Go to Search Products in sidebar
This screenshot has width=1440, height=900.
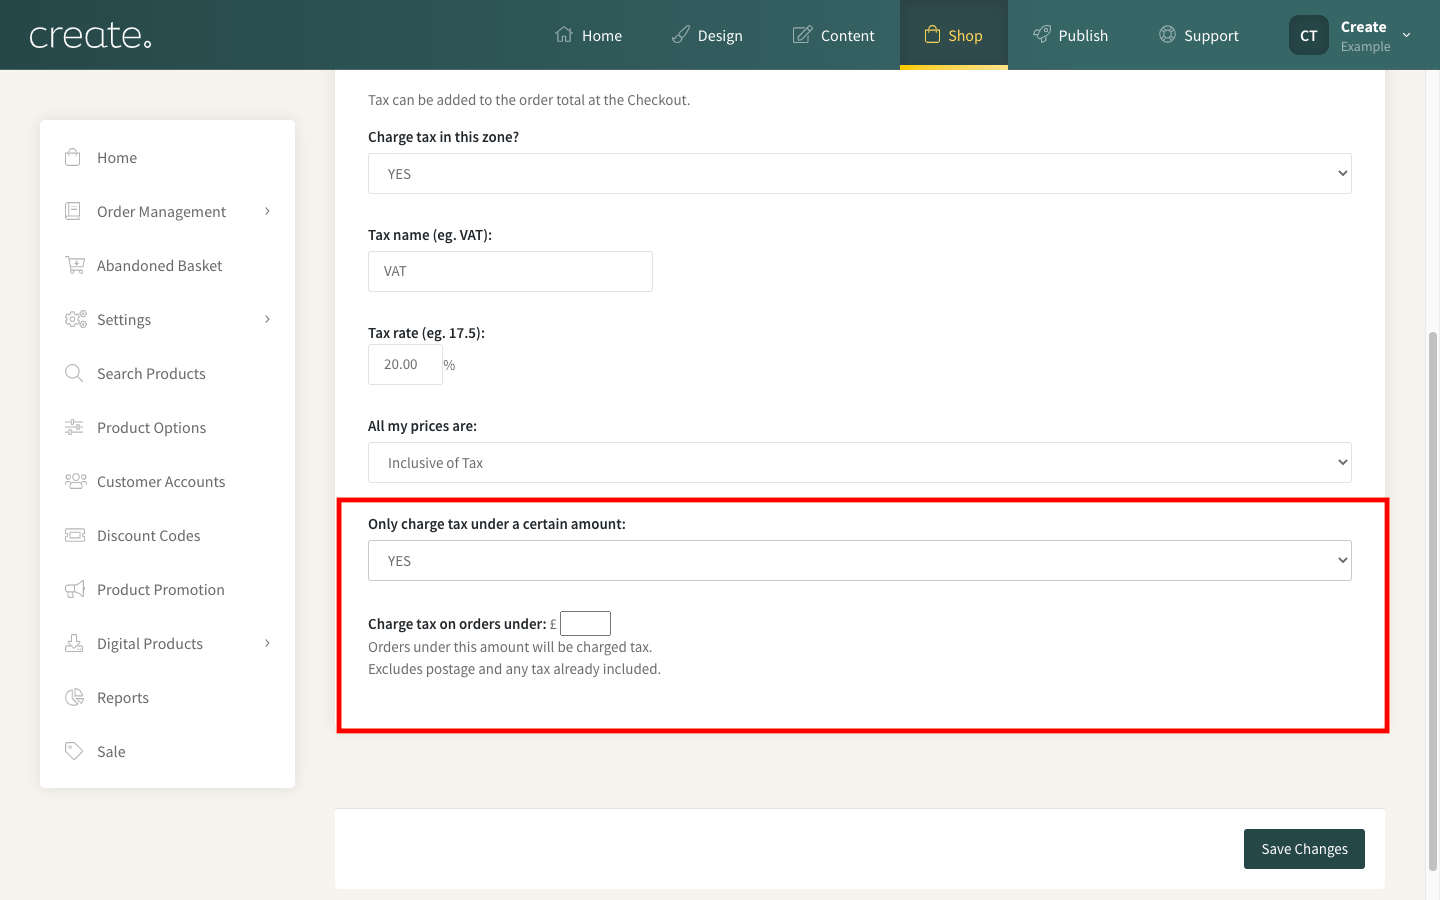point(151,373)
